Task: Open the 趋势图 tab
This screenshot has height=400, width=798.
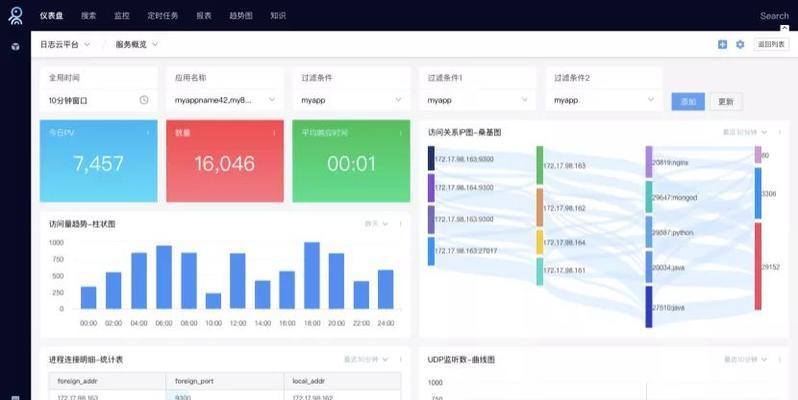Action: pos(241,16)
